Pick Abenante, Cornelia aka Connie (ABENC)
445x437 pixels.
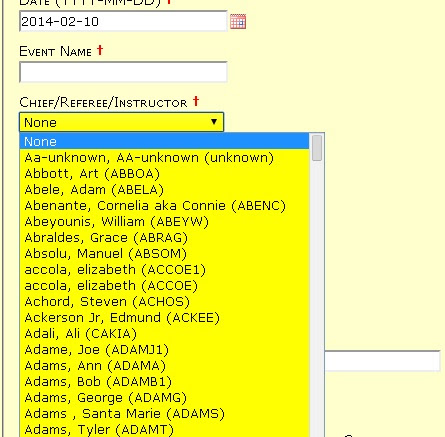164,205
